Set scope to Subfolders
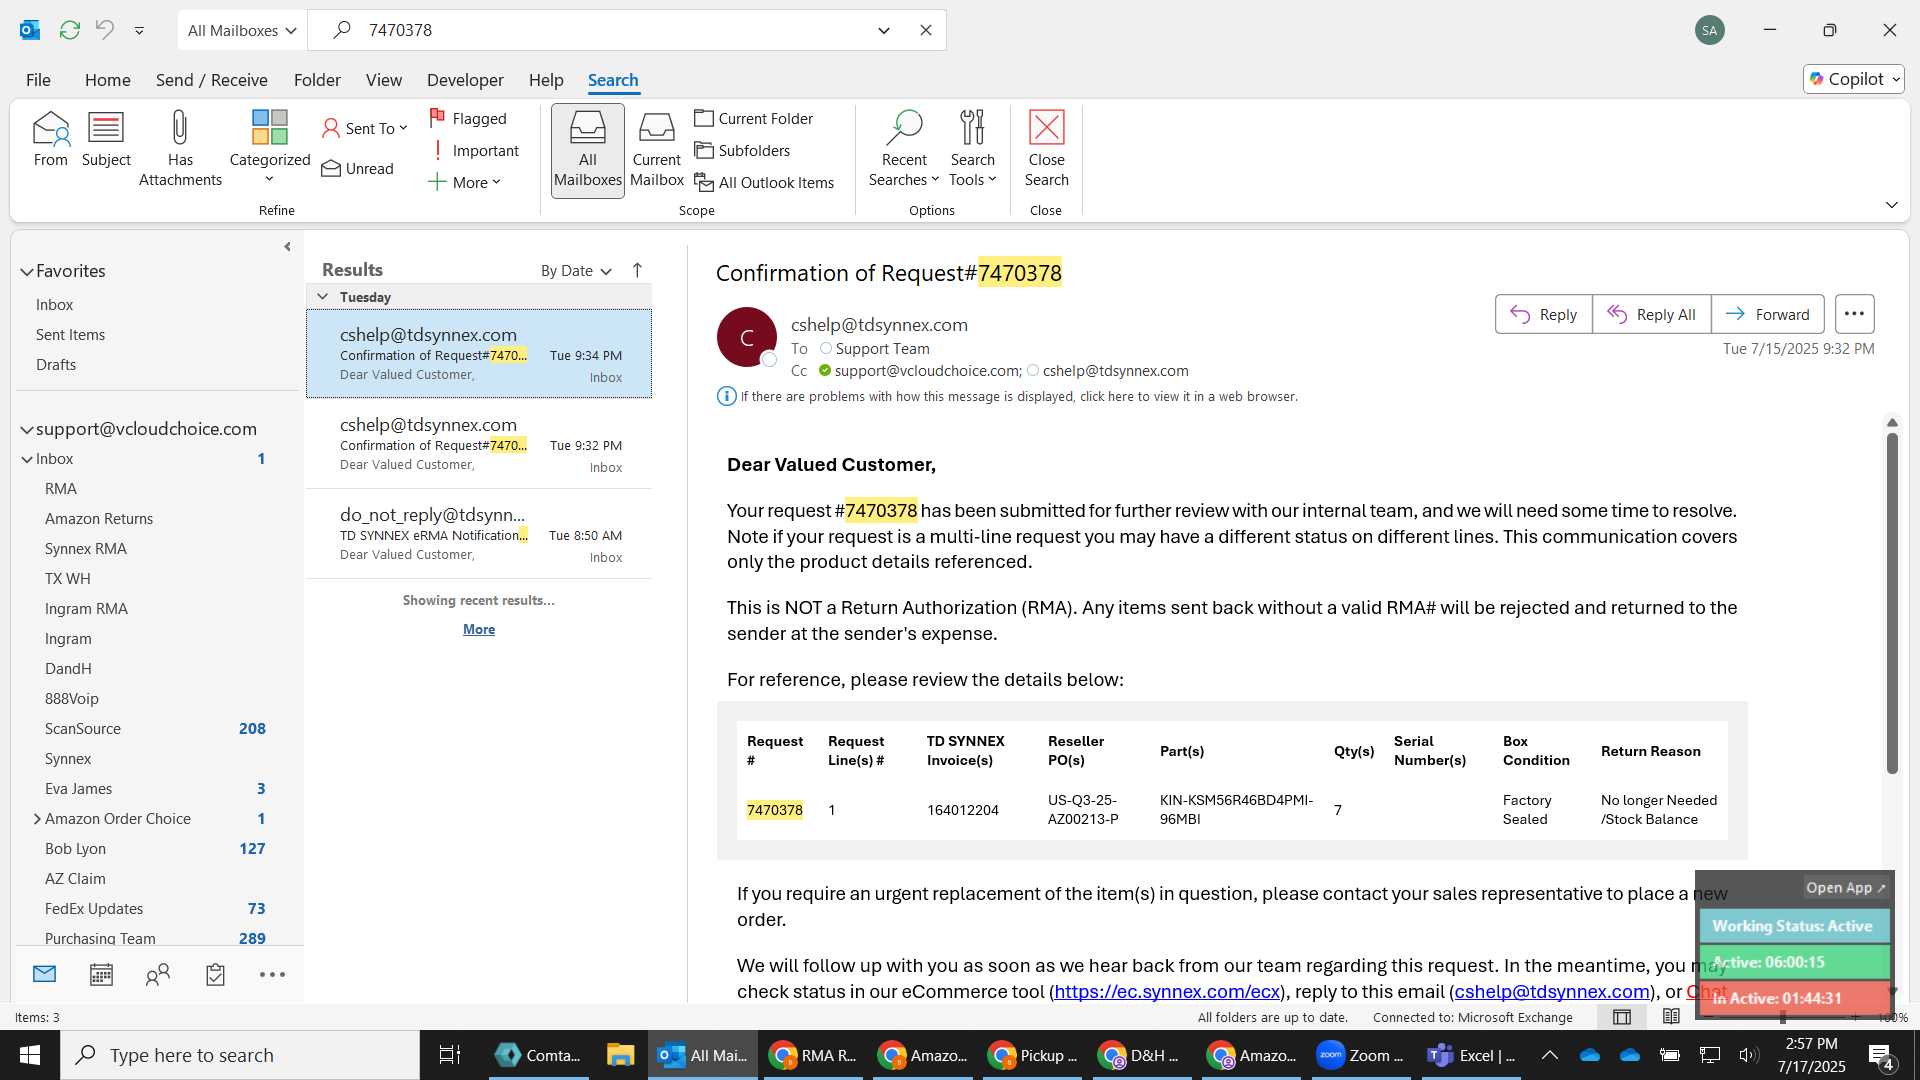Viewport: 1920px width, 1080px height. tap(743, 150)
